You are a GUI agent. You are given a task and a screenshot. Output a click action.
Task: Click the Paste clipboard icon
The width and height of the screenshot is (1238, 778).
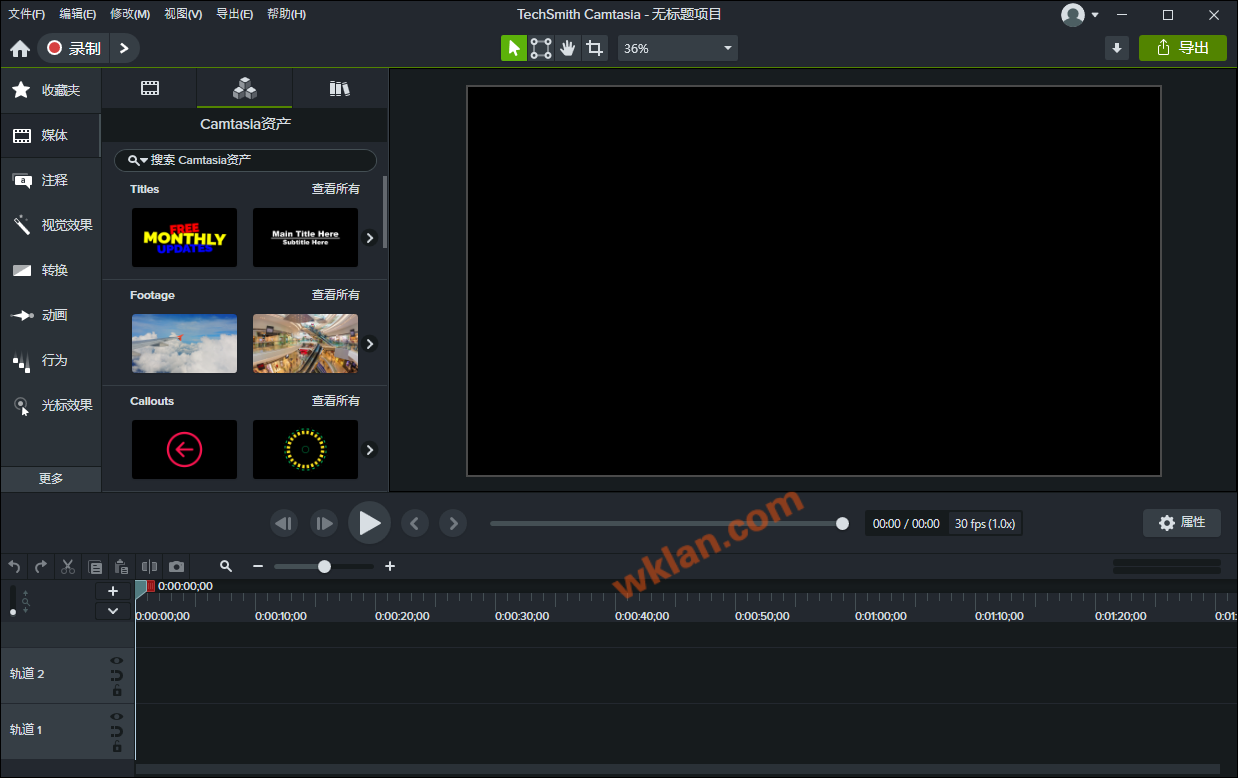tap(121, 566)
